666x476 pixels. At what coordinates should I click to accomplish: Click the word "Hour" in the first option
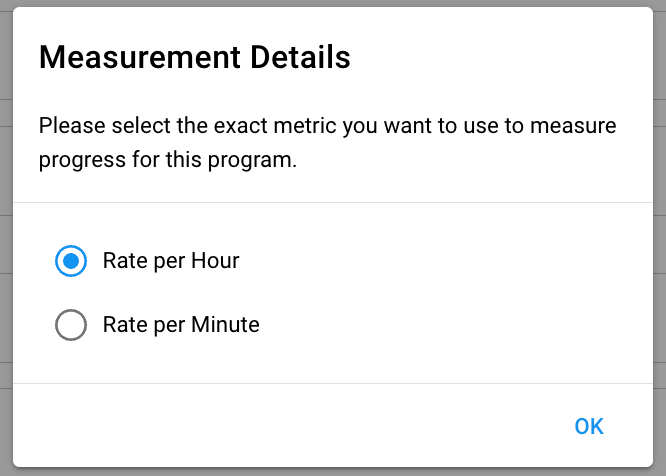[216, 262]
